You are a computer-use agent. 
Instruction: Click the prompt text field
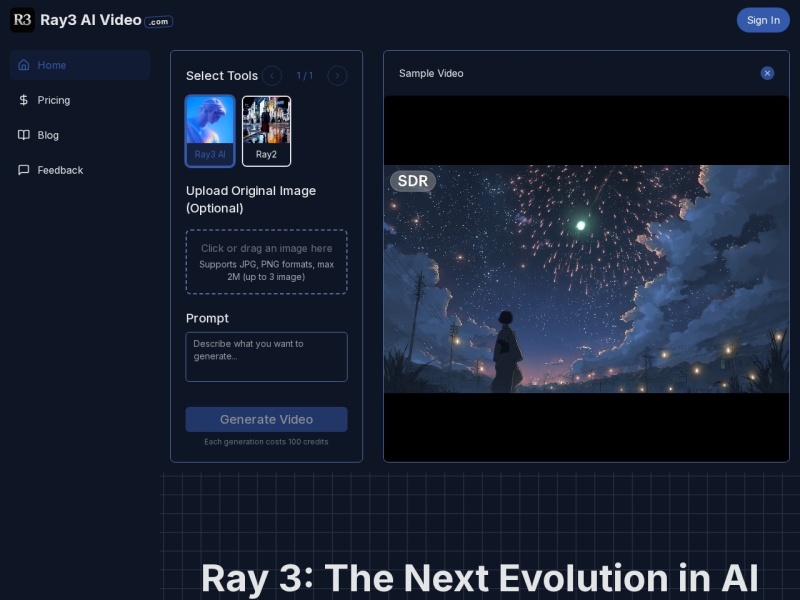point(266,356)
